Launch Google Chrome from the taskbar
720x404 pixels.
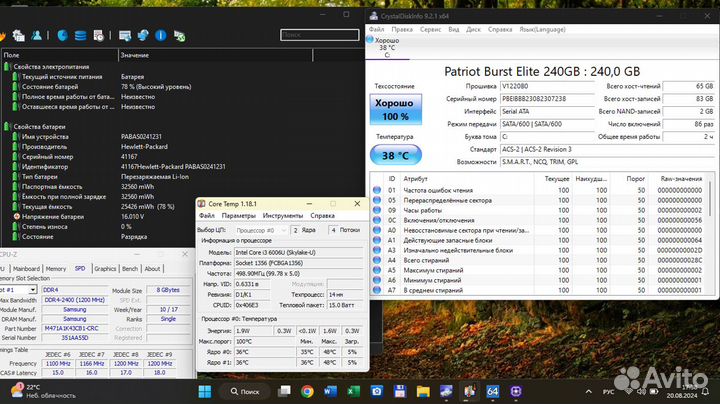(x=307, y=391)
